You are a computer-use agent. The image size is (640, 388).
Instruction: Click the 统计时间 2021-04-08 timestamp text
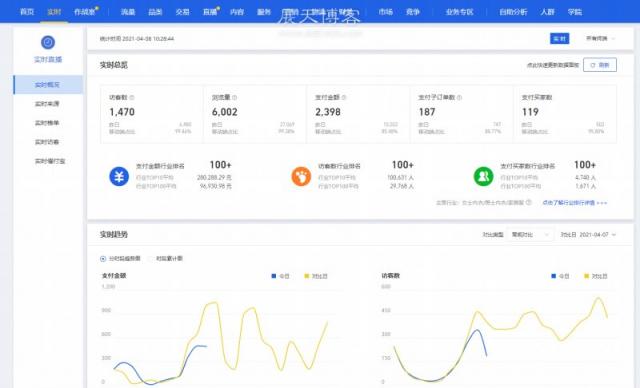click(x=137, y=39)
